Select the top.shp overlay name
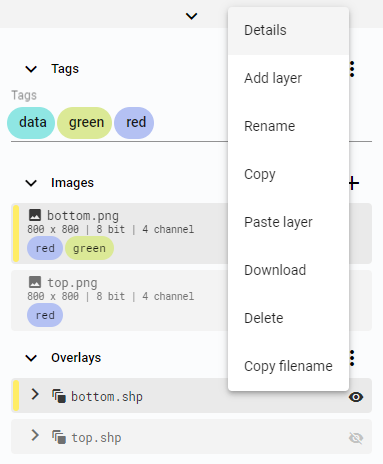 (x=96, y=438)
